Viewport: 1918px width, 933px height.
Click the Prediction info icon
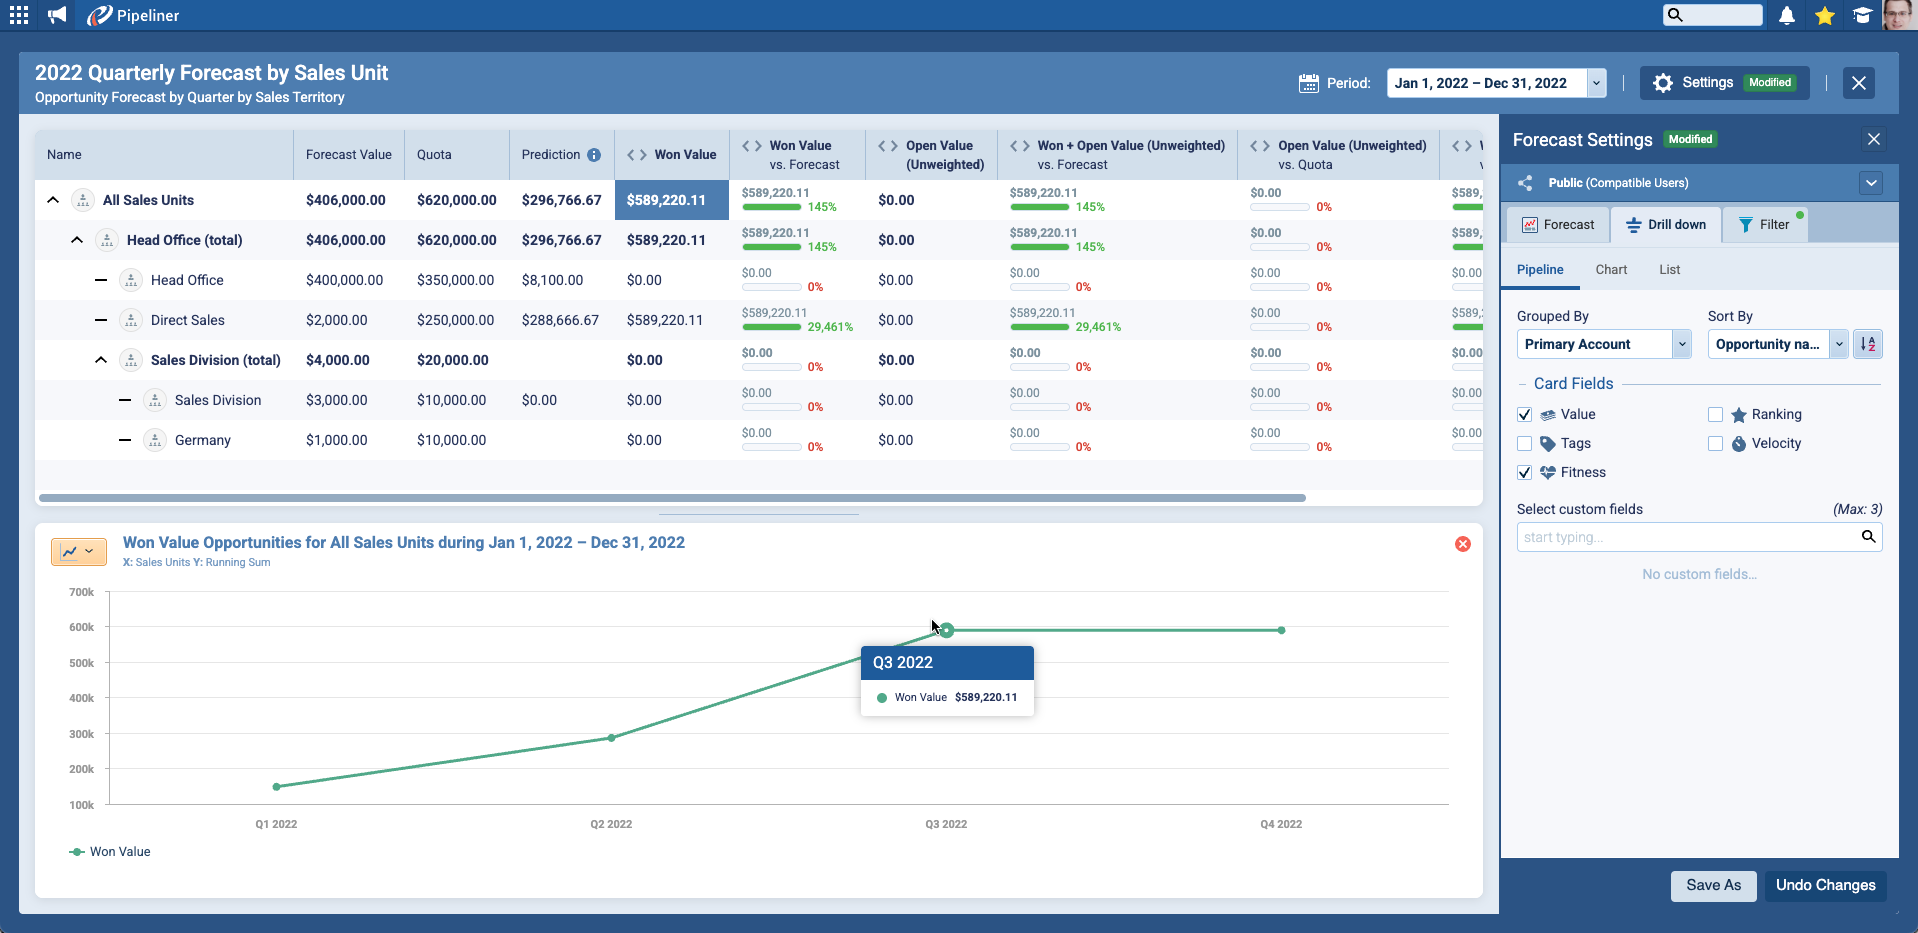pos(594,155)
